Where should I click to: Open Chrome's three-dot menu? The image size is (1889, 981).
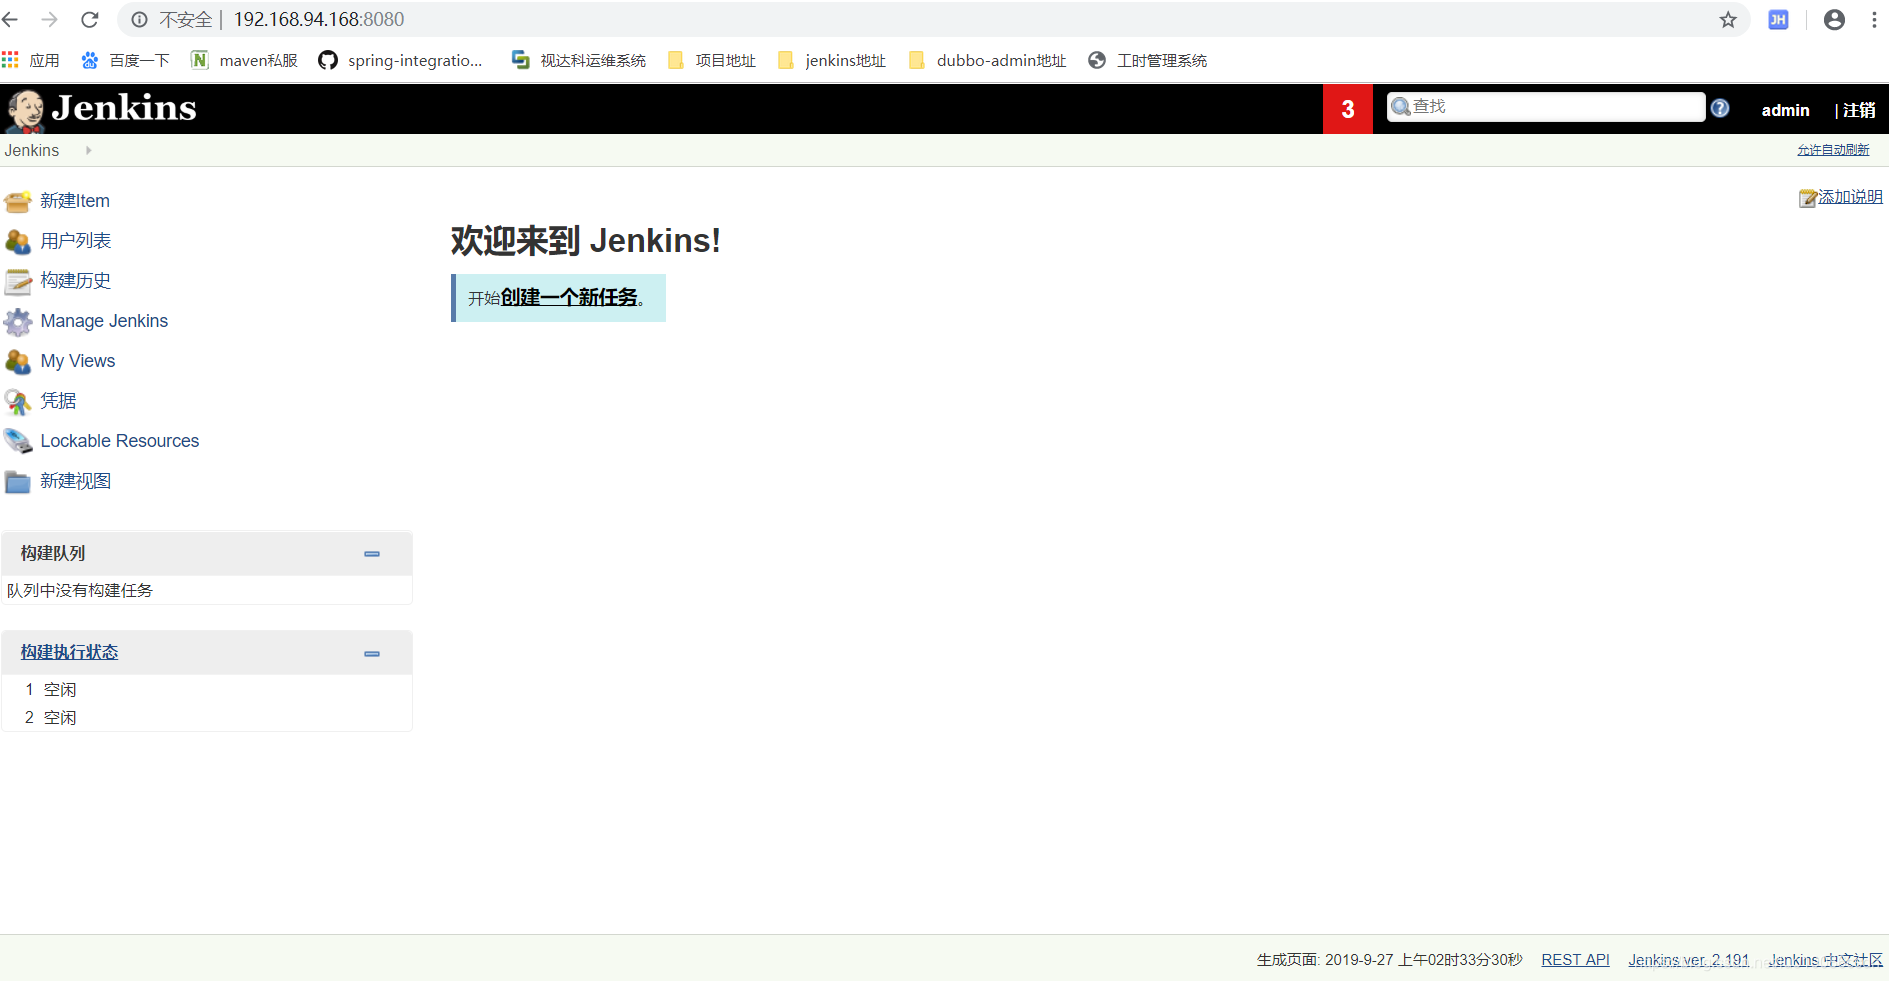pyautogui.click(x=1874, y=19)
